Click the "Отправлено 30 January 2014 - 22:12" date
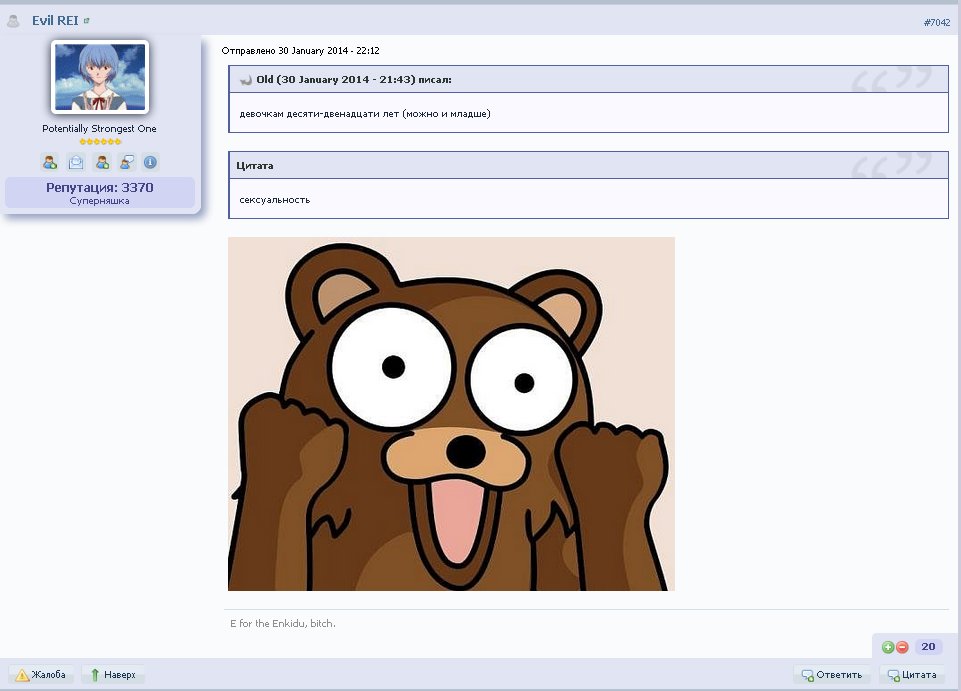Screen dimensions: 961x691 pyautogui.click(x=300, y=51)
